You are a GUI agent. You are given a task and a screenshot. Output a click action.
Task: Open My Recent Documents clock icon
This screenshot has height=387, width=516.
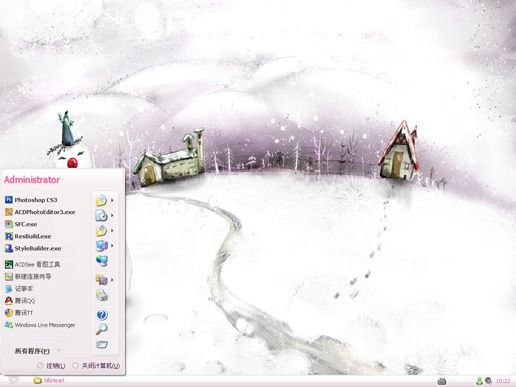point(101,215)
